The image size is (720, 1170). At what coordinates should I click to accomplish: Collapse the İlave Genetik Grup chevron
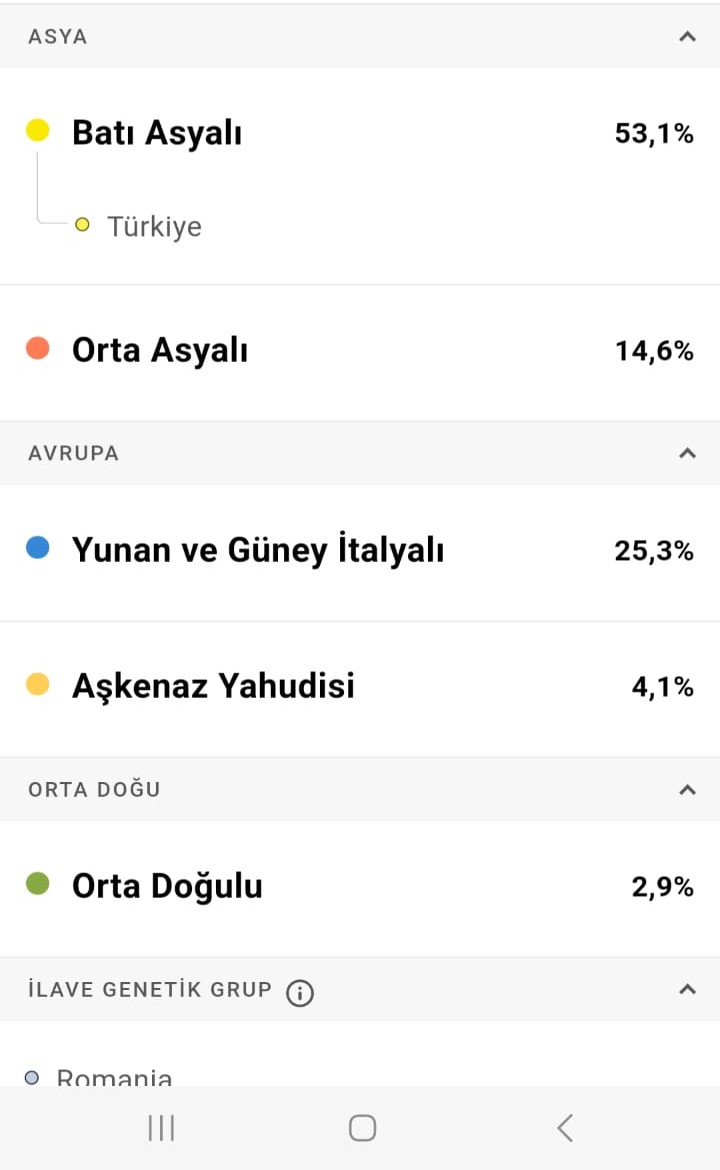coord(687,989)
